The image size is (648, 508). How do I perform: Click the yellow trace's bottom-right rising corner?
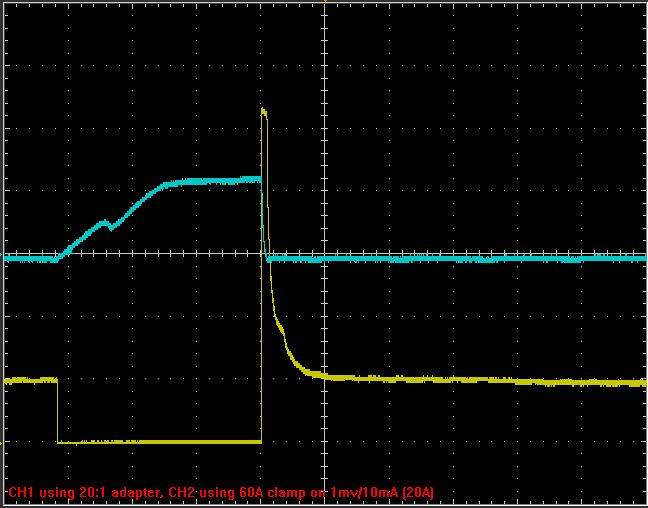[261, 441]
